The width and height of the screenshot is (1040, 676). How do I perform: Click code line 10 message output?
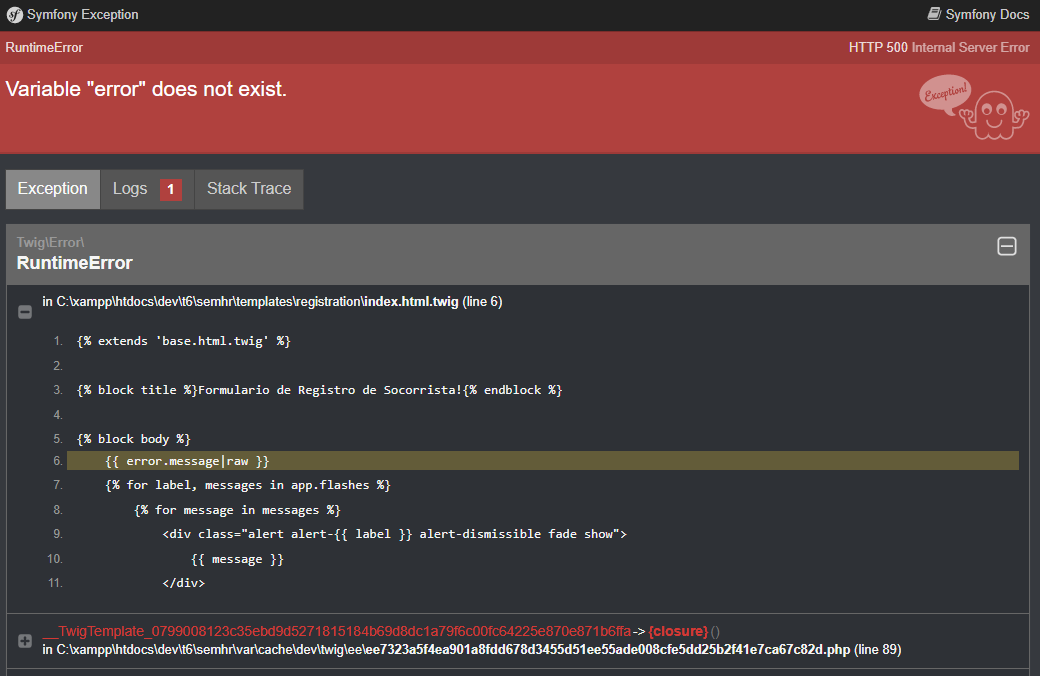click(x=237, y=559)
